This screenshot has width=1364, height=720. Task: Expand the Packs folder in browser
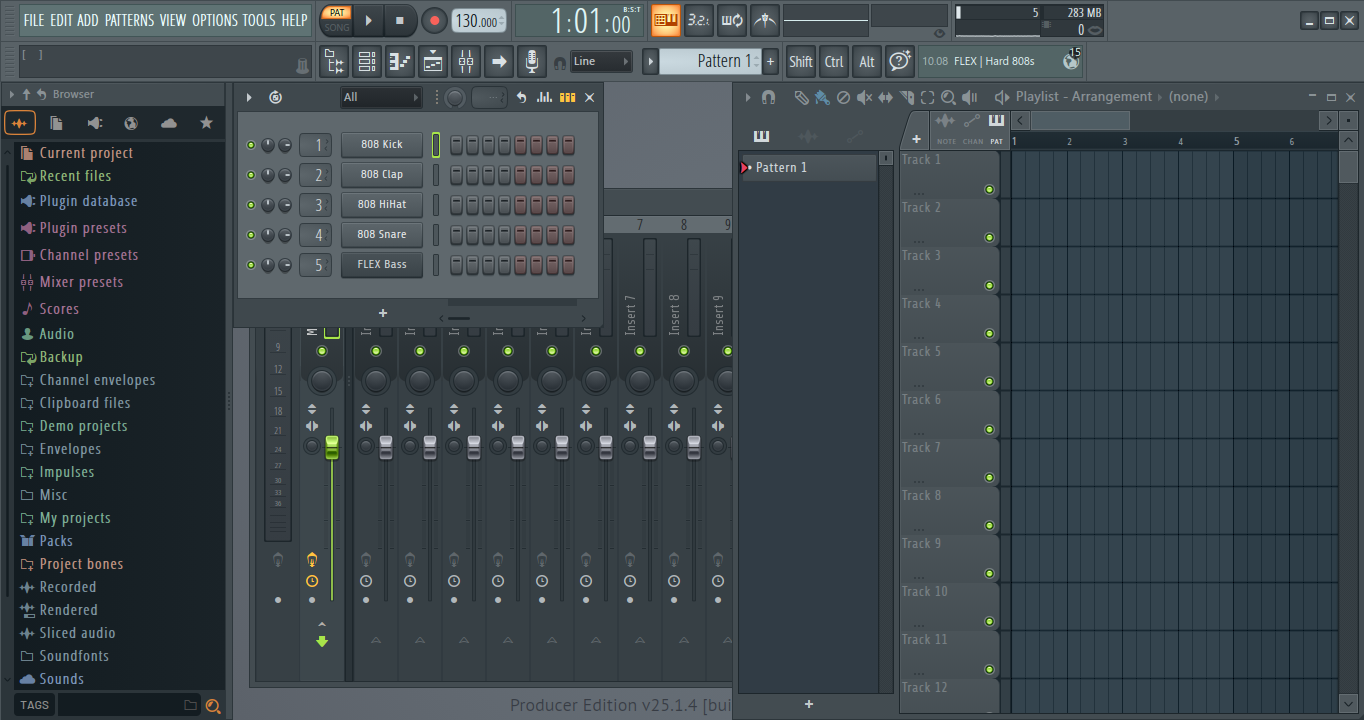56,541
